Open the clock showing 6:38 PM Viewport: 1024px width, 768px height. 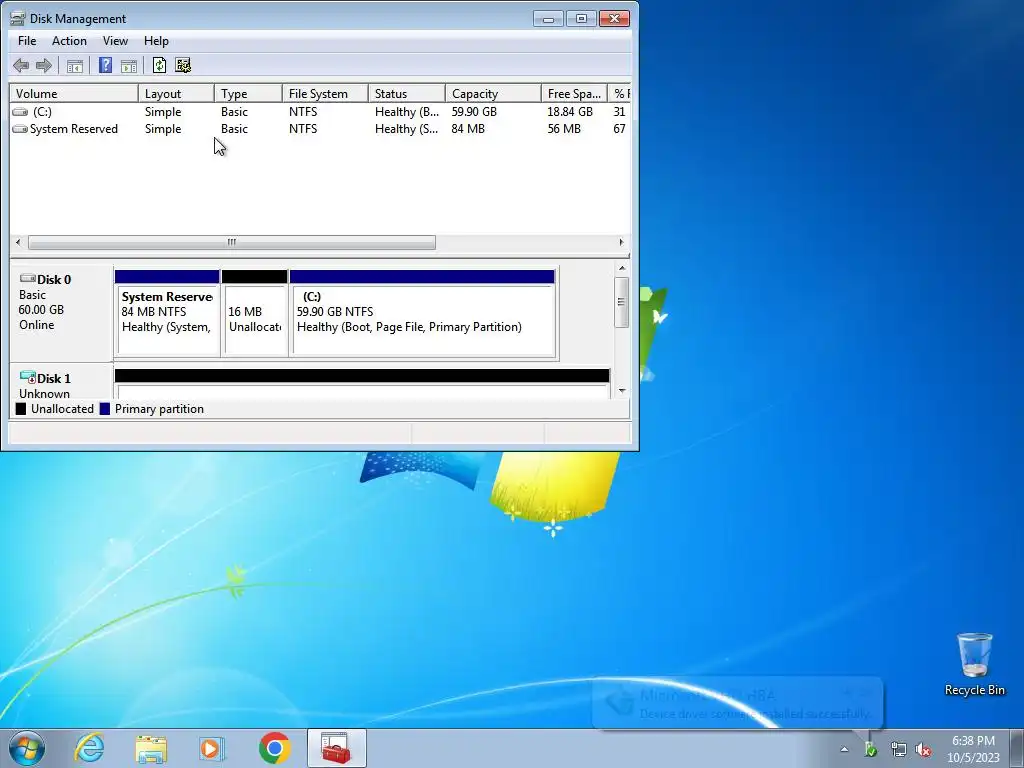point(973,749)
